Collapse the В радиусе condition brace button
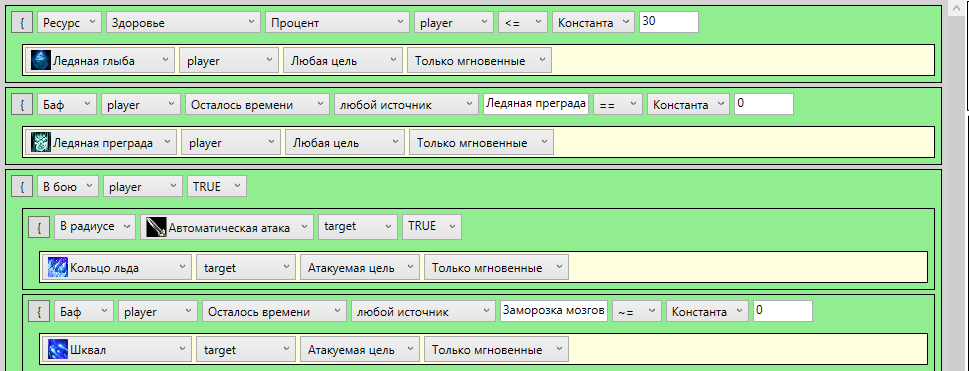 pyautogui.click(x=39, y=228)
